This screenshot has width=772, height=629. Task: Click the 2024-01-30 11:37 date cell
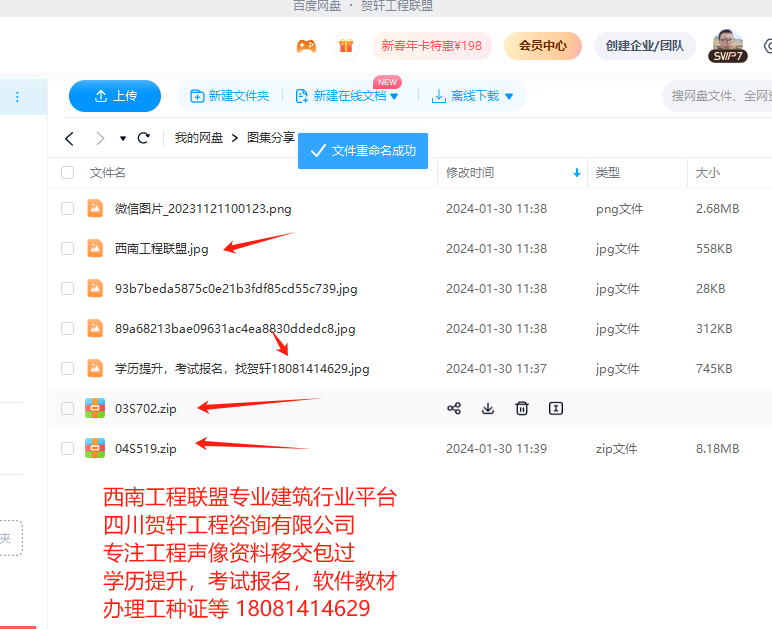click(x=496, y=369)
